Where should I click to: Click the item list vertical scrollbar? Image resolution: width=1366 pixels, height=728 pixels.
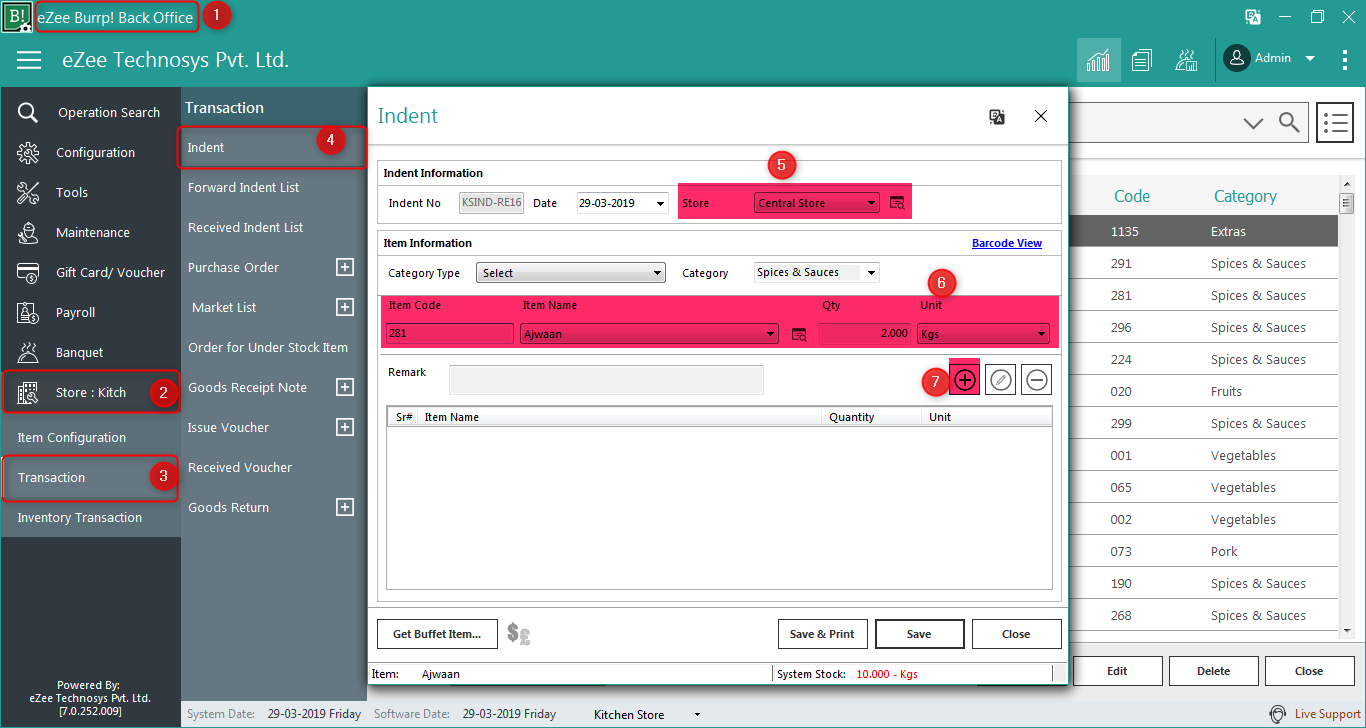coord(1346,408)
